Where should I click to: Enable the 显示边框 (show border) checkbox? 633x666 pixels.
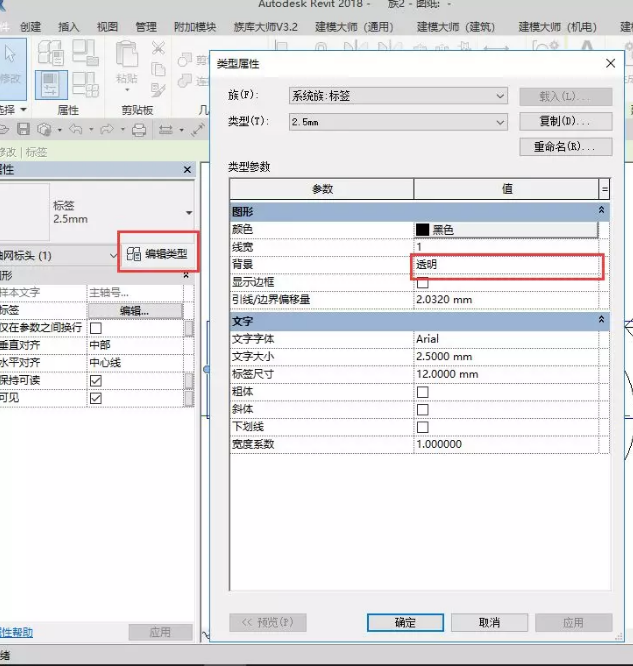[422, 283]
